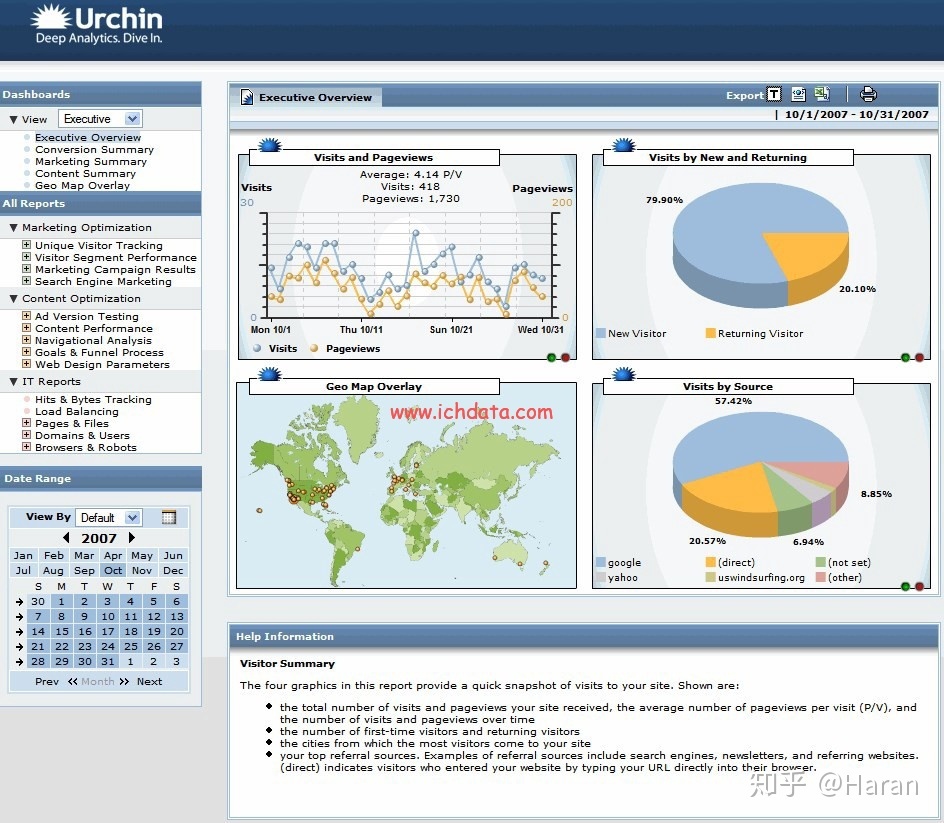Viewport: 944px width, 823px height.
Task: Click green dot on New and Returning chart
Action: (x=905, y=358)
